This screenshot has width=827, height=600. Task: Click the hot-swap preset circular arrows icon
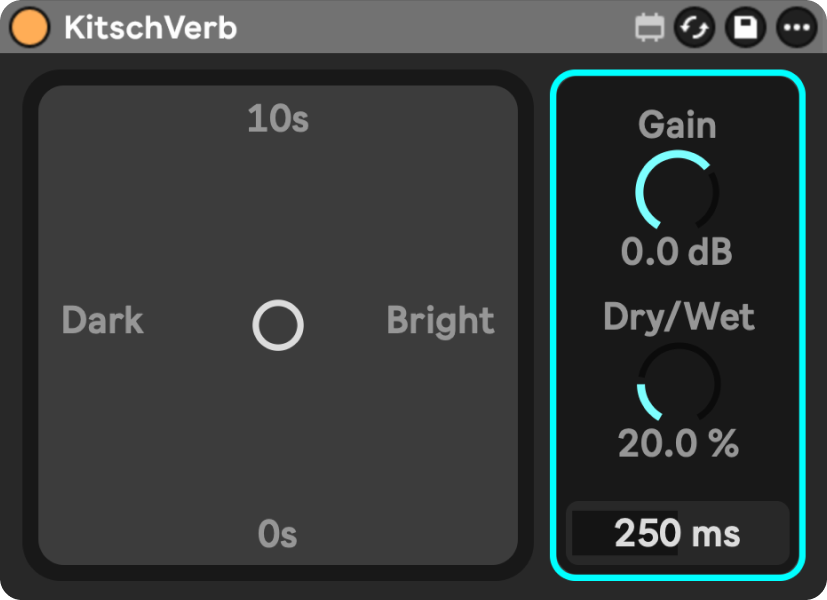point(694,27)
